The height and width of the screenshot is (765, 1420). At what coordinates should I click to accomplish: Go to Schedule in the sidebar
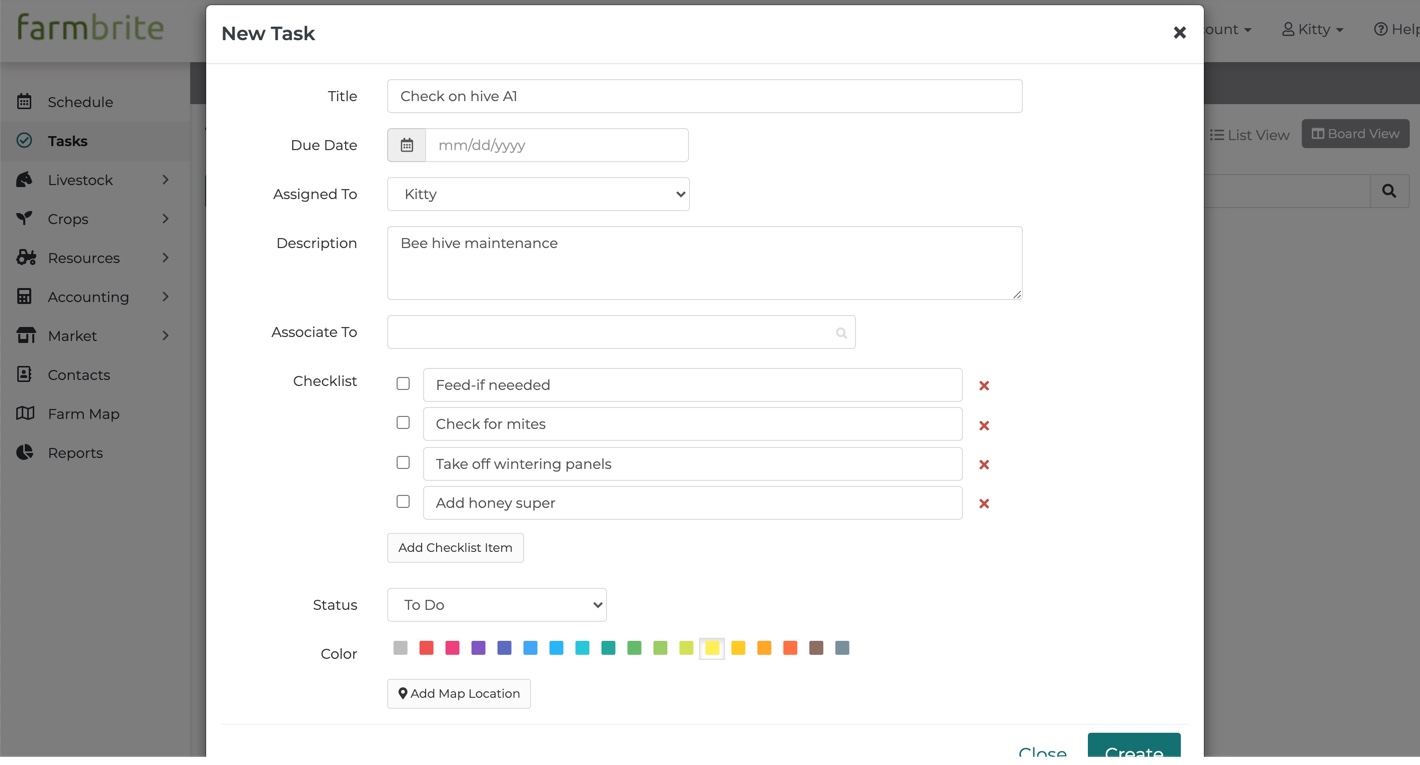pyautogui.click(x=80, y=102)
